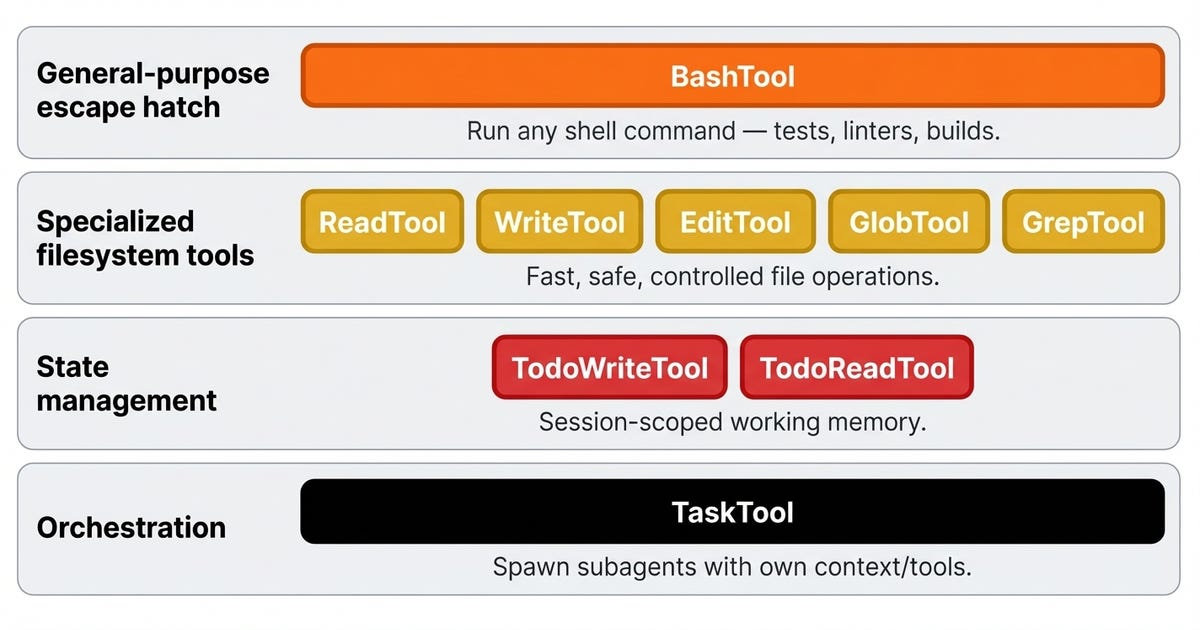Click the Orchestration heading
The height and width of the screenshot is (630, 1200).
(x=131, y=528)
